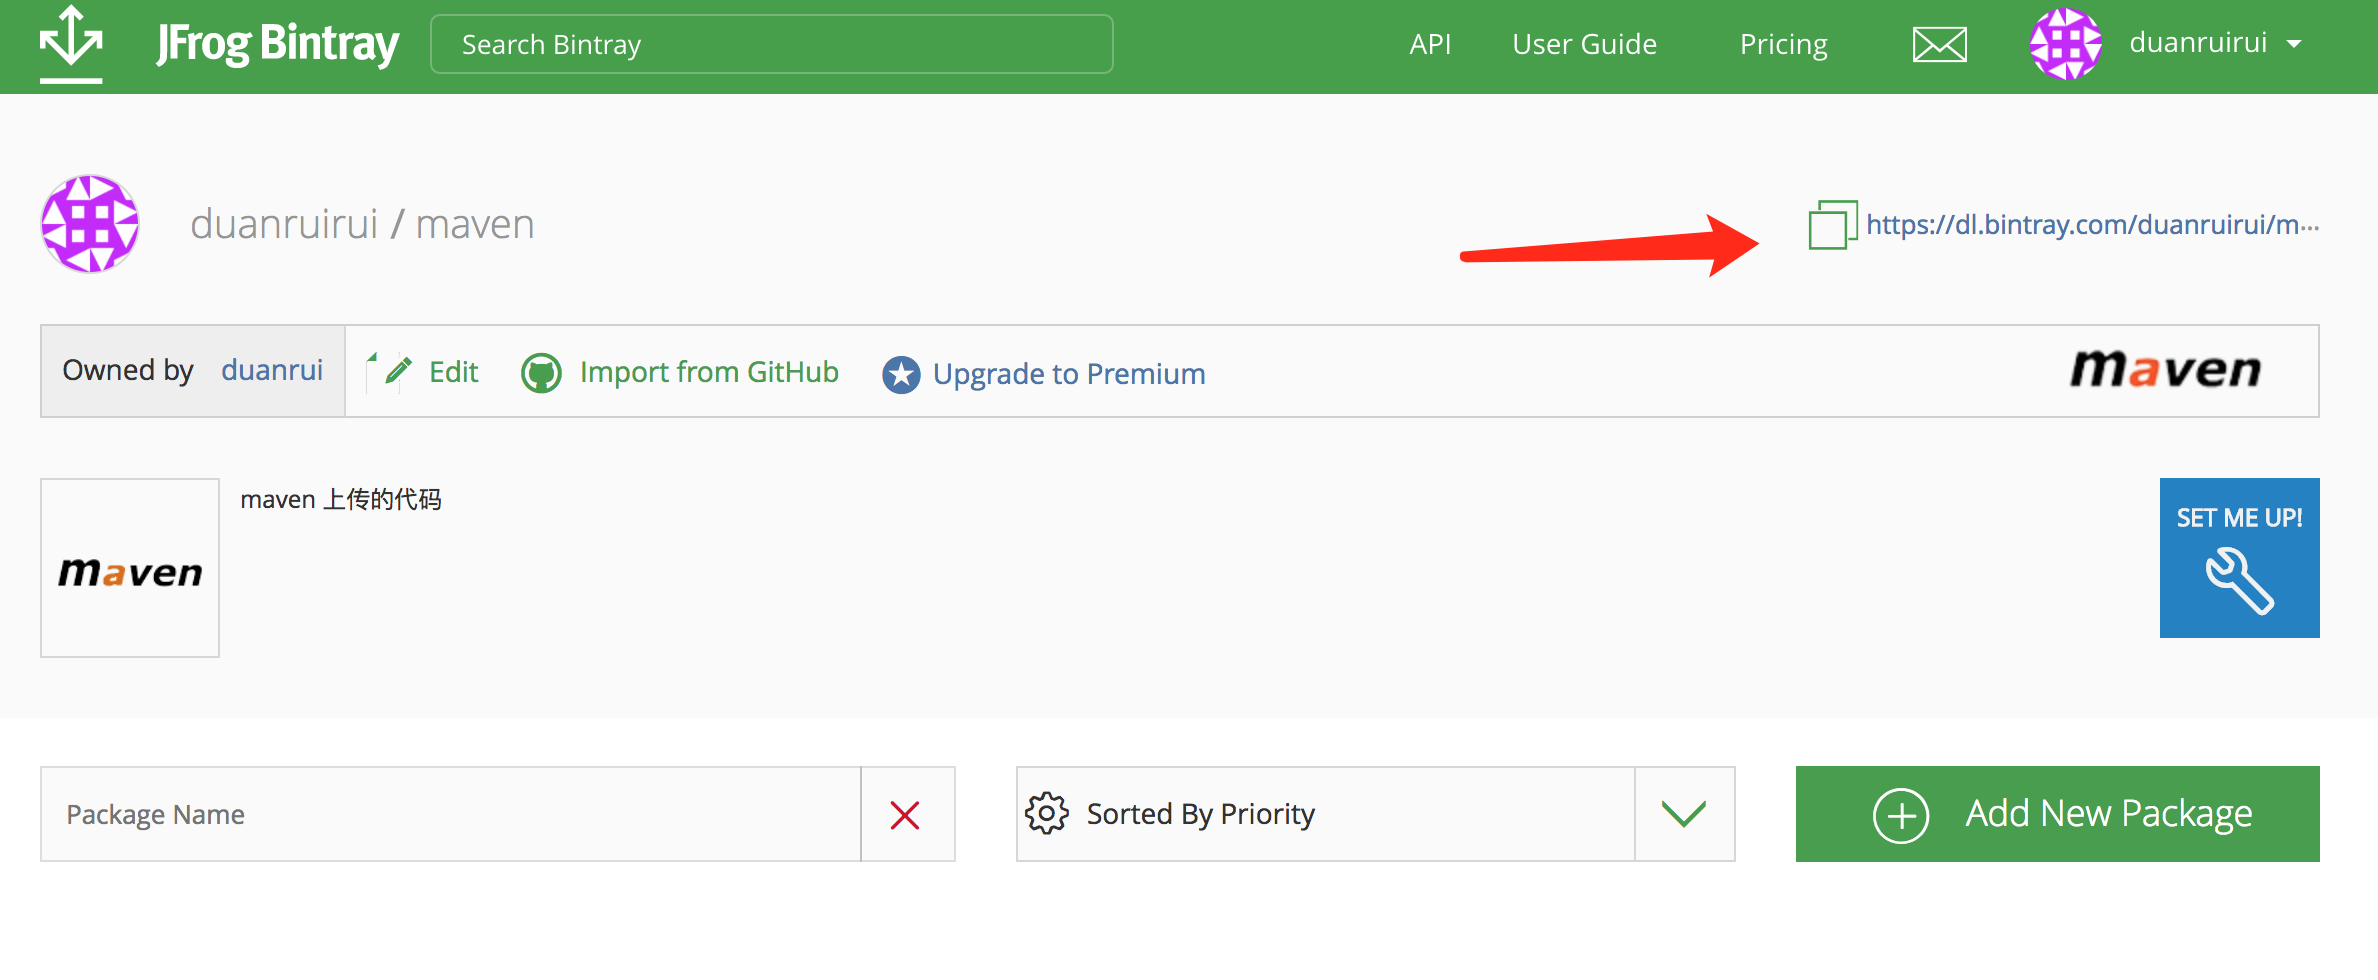2378x980 pixels.
Task: Click Import from GitHub link
Action: click(709, 372)
